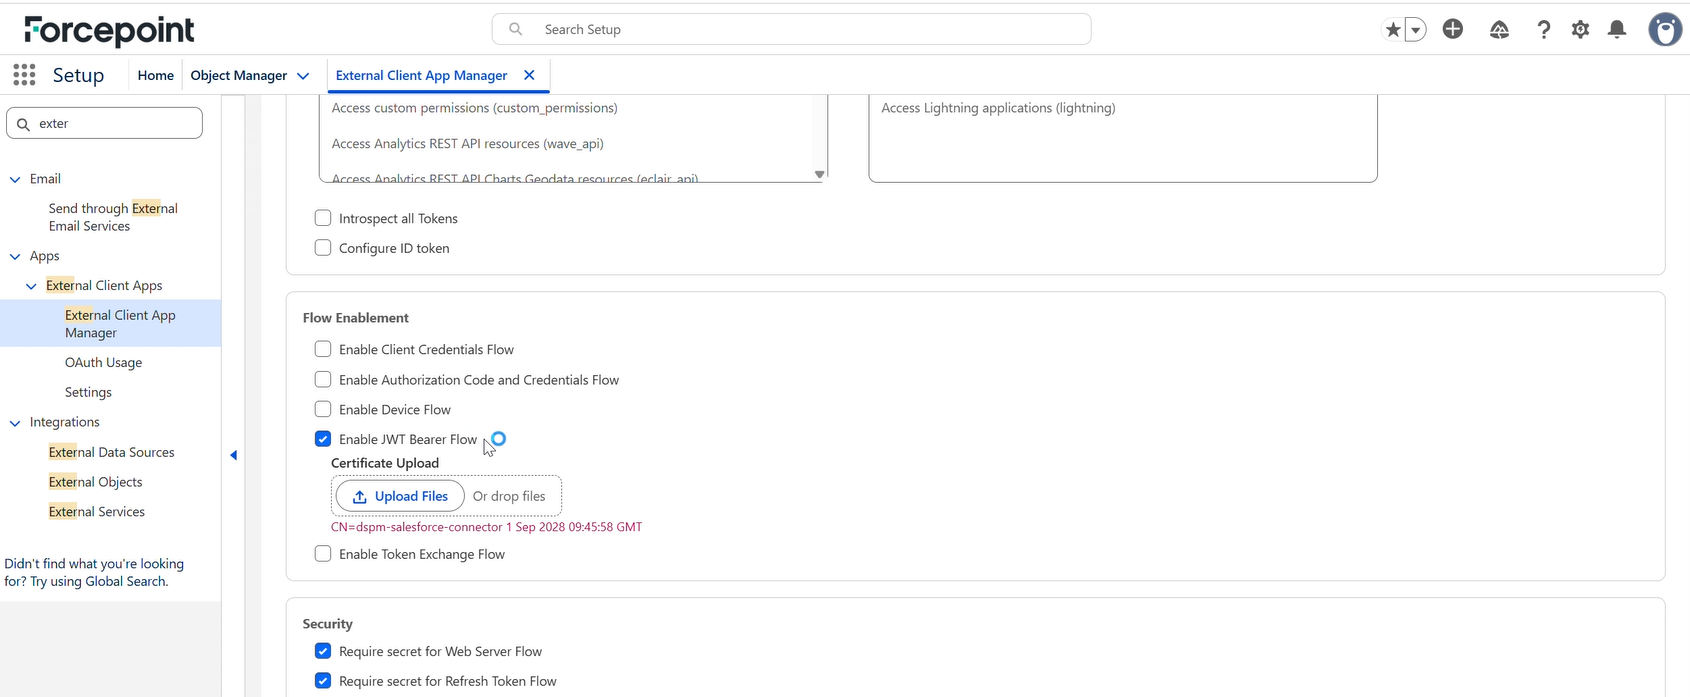Enable Token Exchange Flow checkbox
Image resolution: width=1690 pixels, height=697 pixels.
pyautogui.click(x=323, y=554)
